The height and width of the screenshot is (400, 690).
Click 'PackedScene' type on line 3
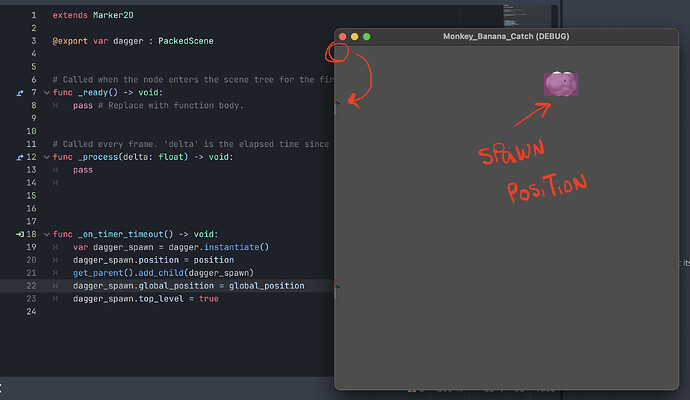click(186, 41)
